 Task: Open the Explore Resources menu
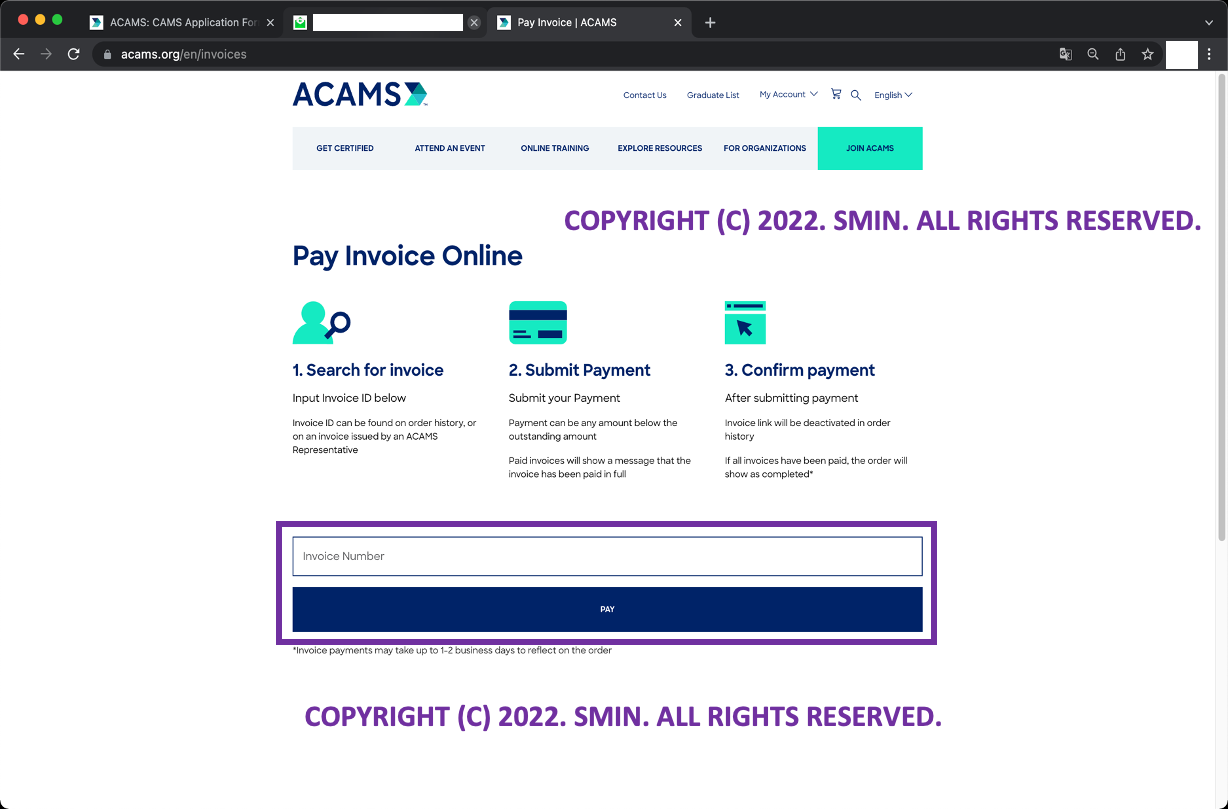660,148
